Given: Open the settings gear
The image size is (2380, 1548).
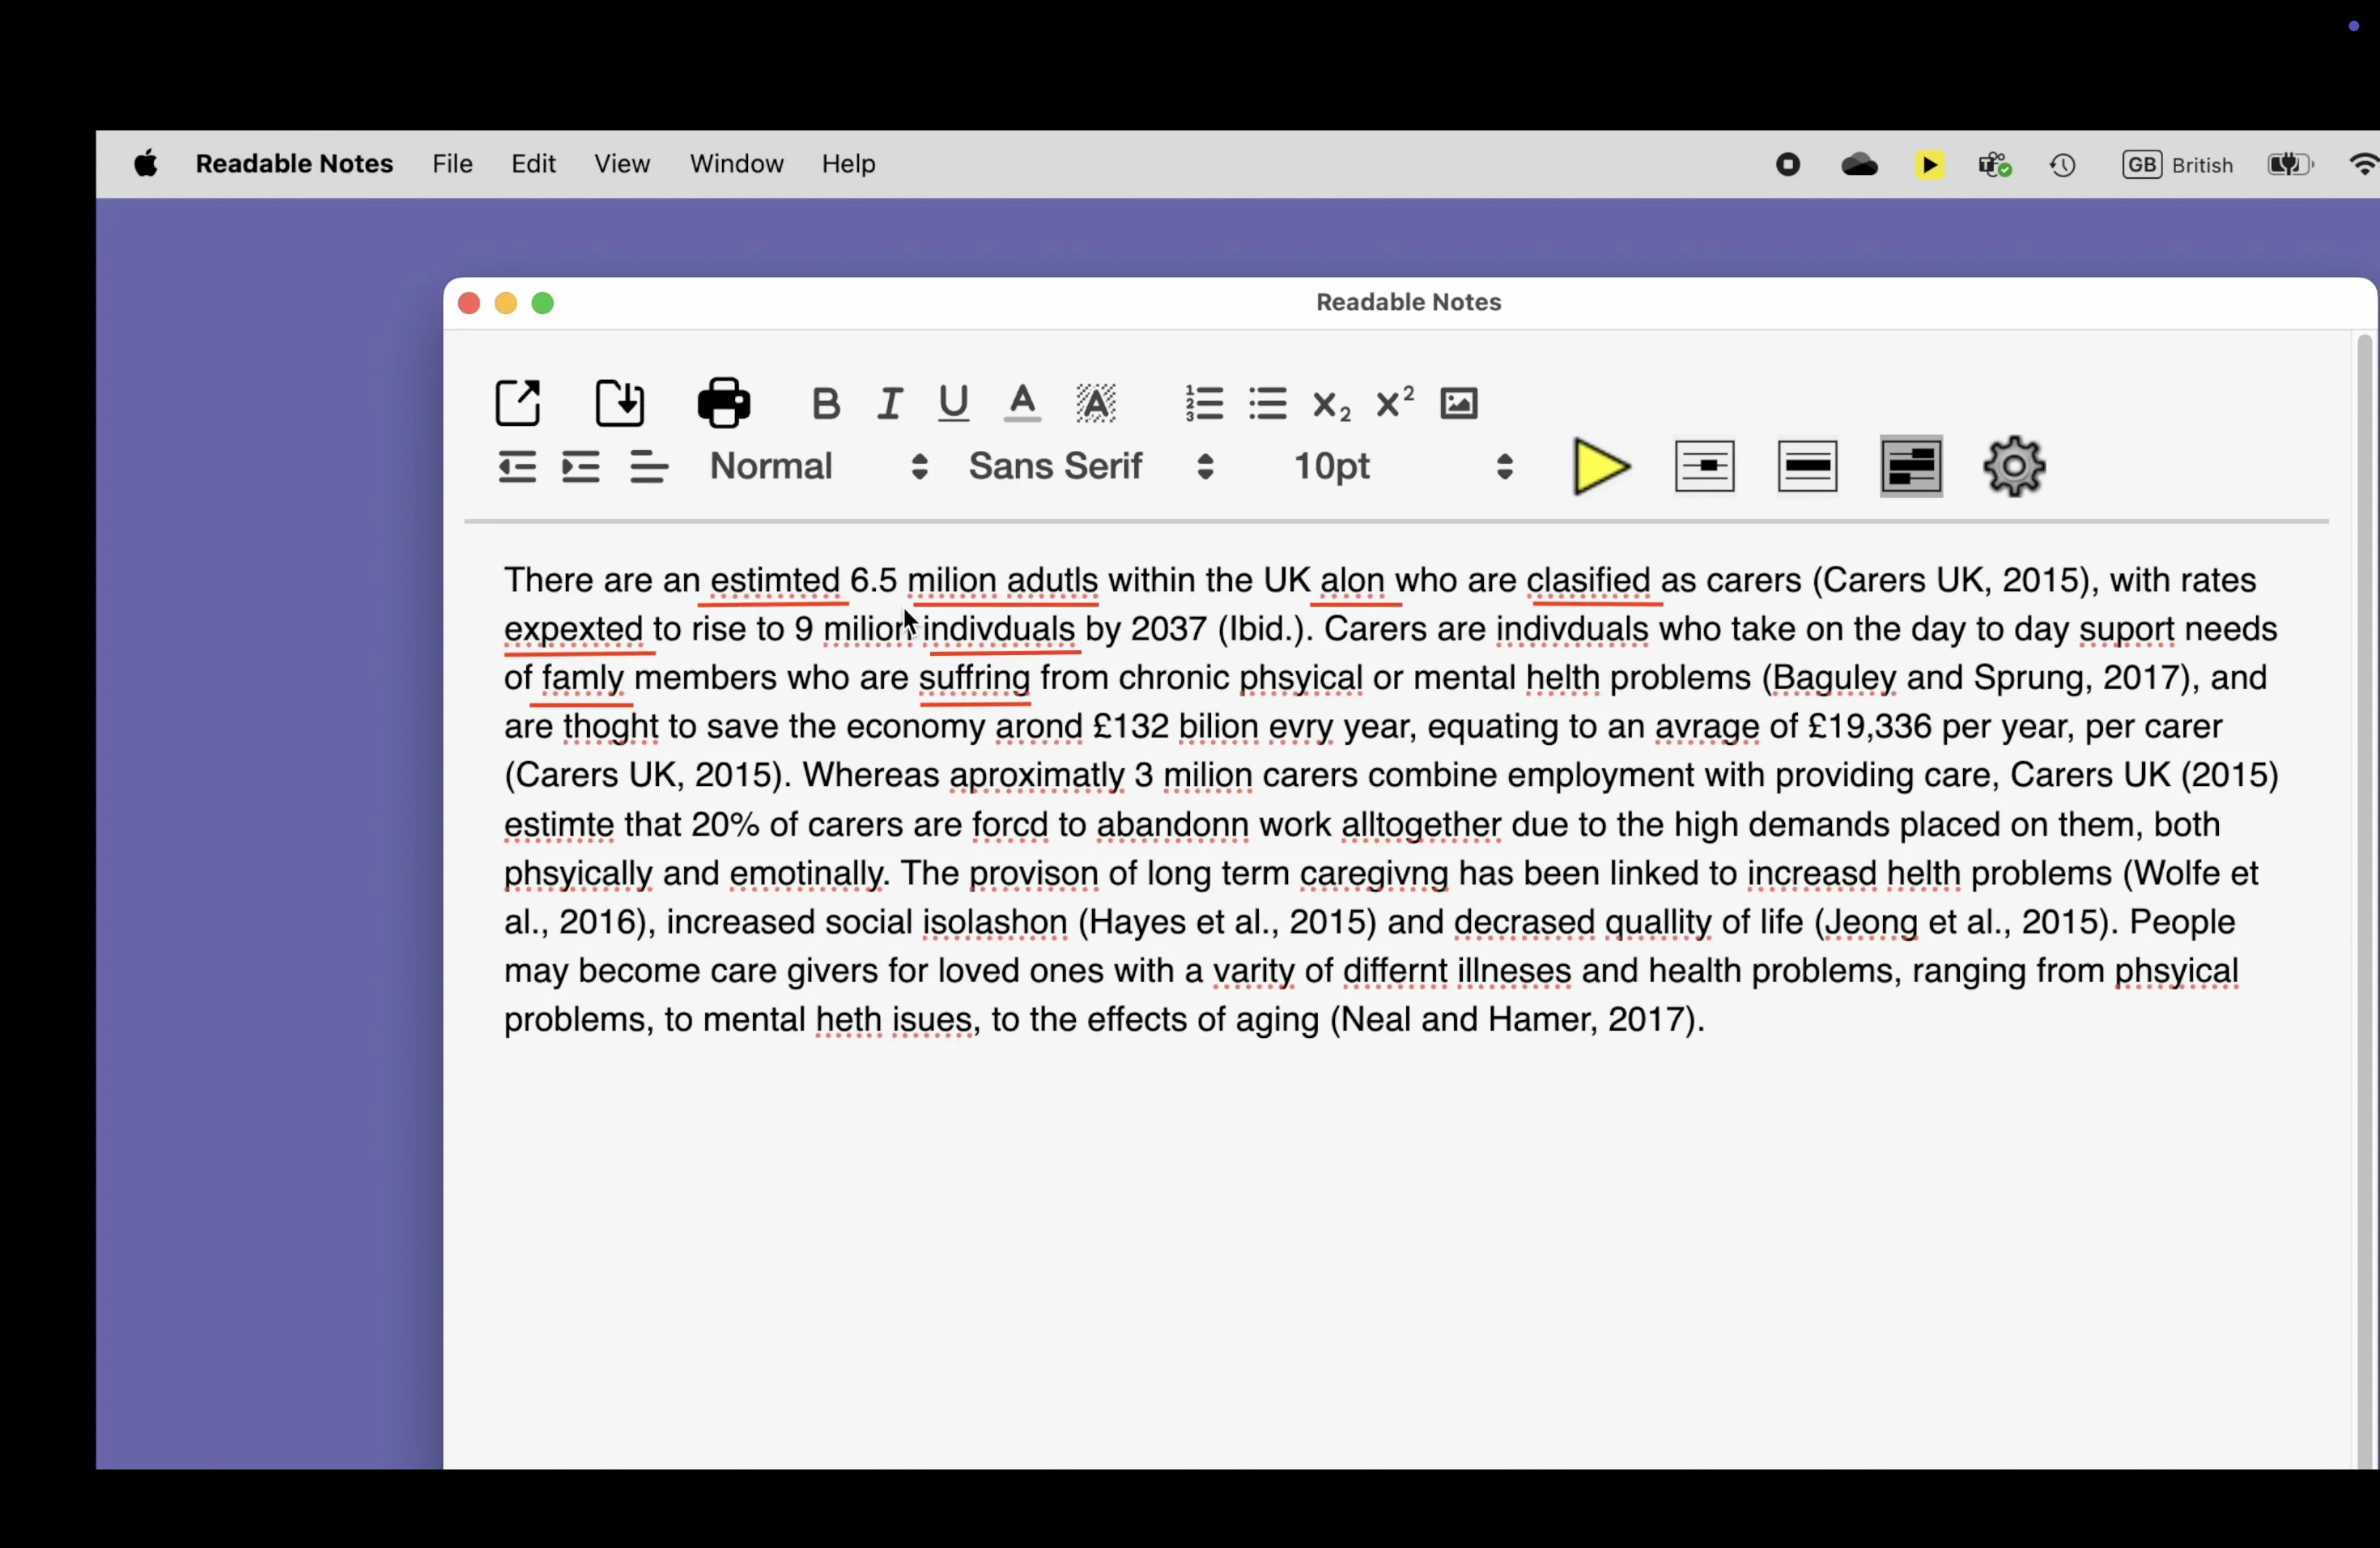Looking at the screenshot, I should pos(2014,466).
